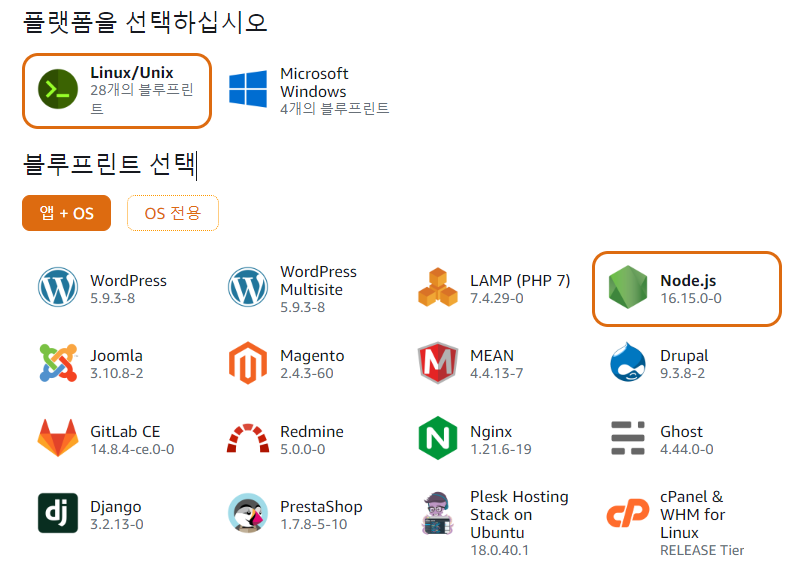
Task: Click version text 3.2.13-0
Action: coord(116,524)
